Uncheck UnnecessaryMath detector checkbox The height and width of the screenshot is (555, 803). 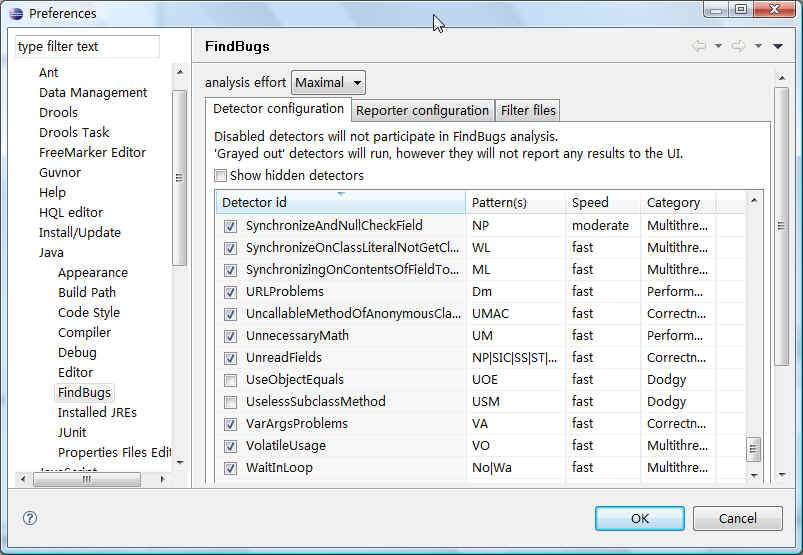[x=230, y=336]
